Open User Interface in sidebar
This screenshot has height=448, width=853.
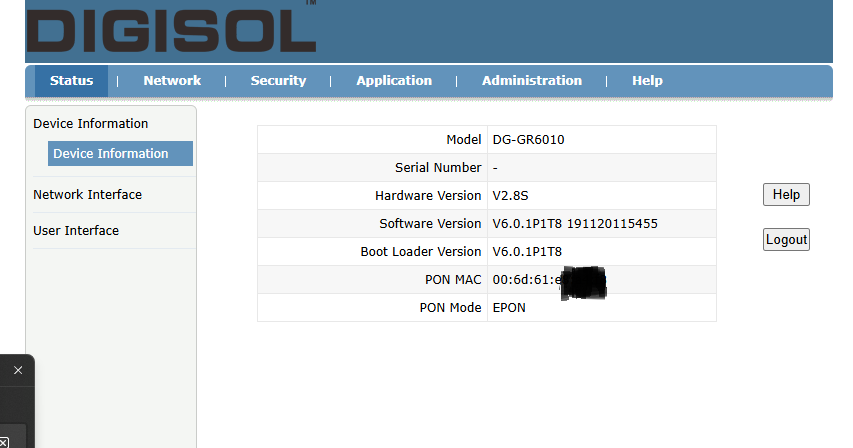pos(76,231)
